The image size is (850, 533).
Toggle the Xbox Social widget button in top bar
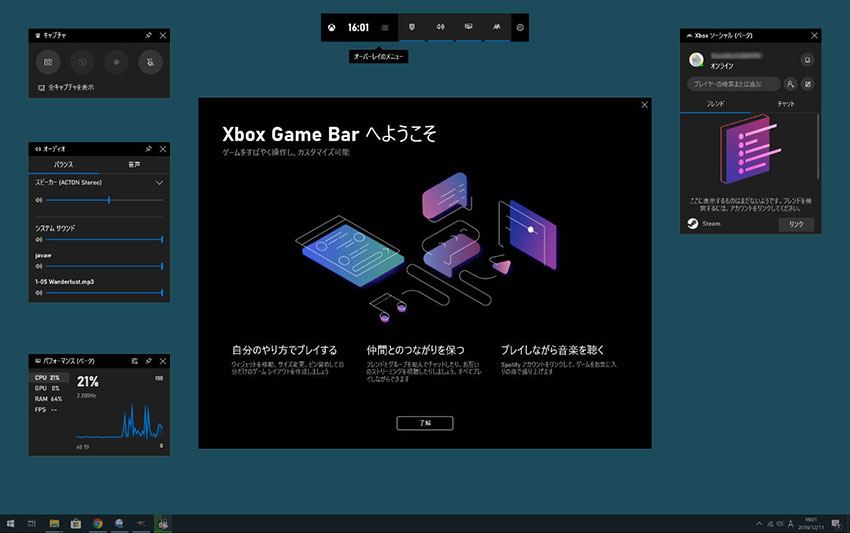pyautogui.click(x=497, y=27)
